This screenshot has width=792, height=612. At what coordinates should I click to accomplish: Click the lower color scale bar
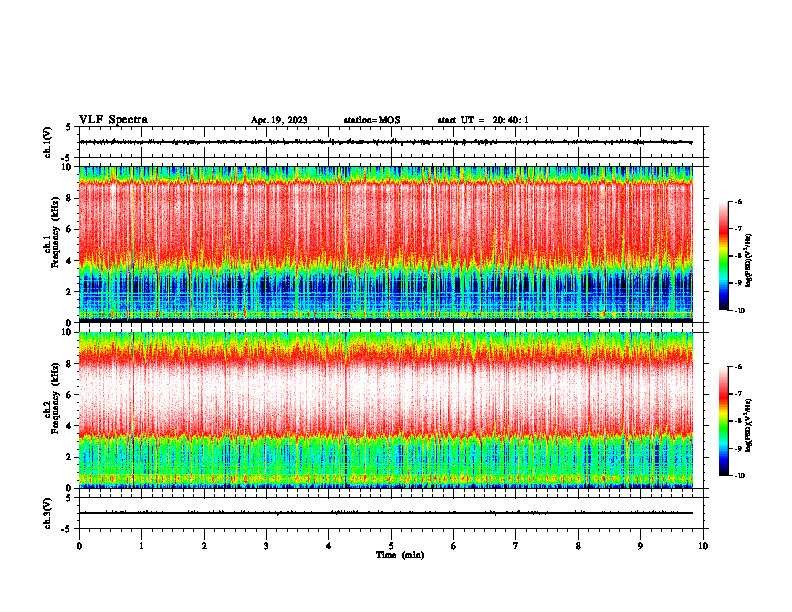click(x=723, y=421)
